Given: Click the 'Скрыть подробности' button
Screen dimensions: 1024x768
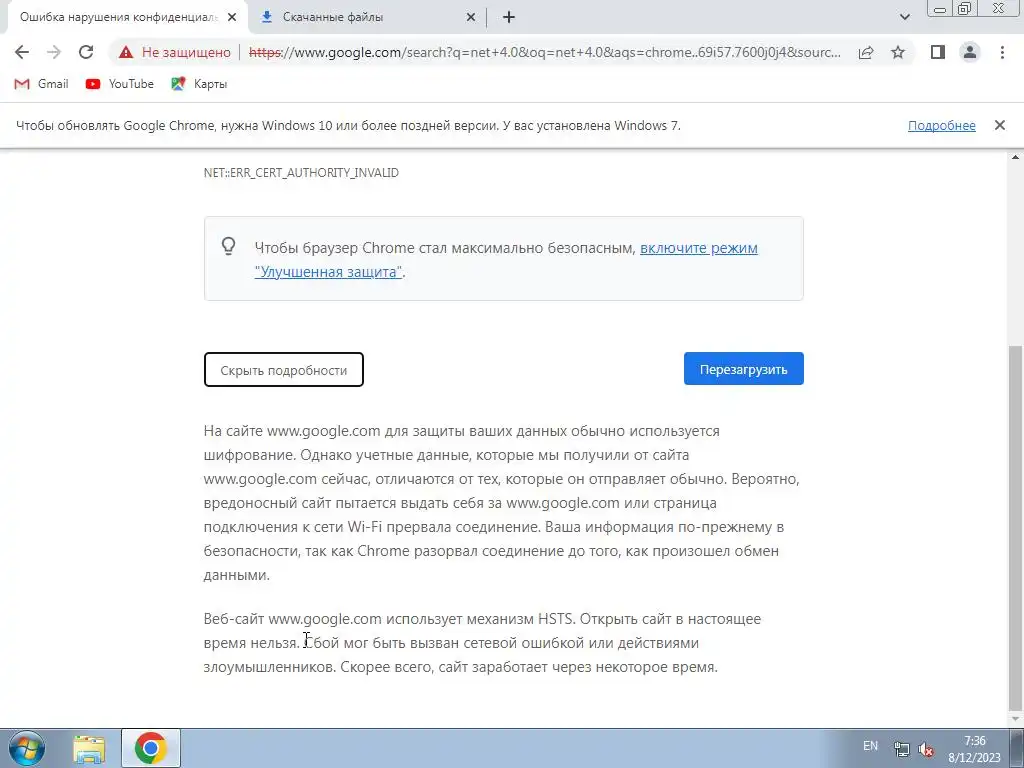Looking at the screenshot, I should 283,370.
